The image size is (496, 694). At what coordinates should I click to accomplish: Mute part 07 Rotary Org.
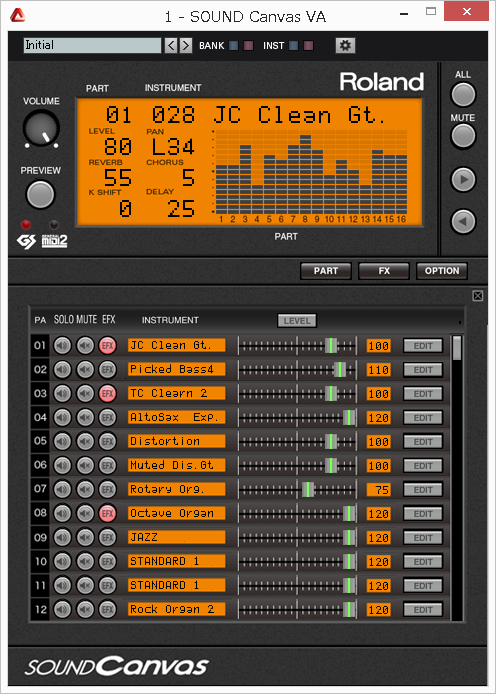pyautogui.click(x=85, y=489)
